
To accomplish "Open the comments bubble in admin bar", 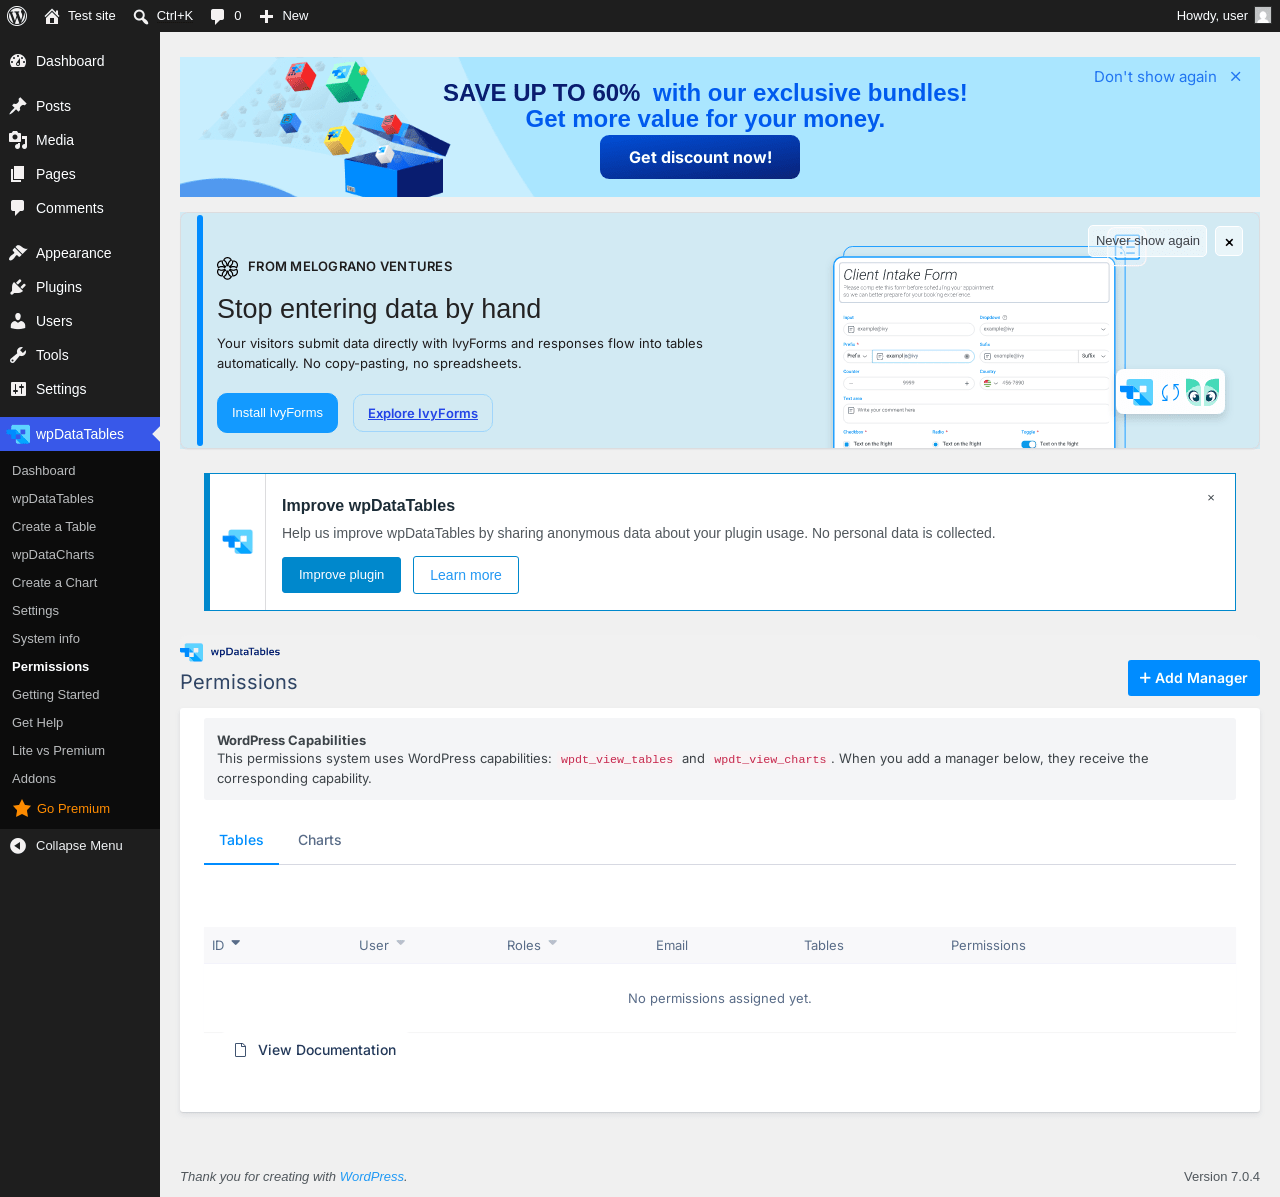I will pos(217,16).
